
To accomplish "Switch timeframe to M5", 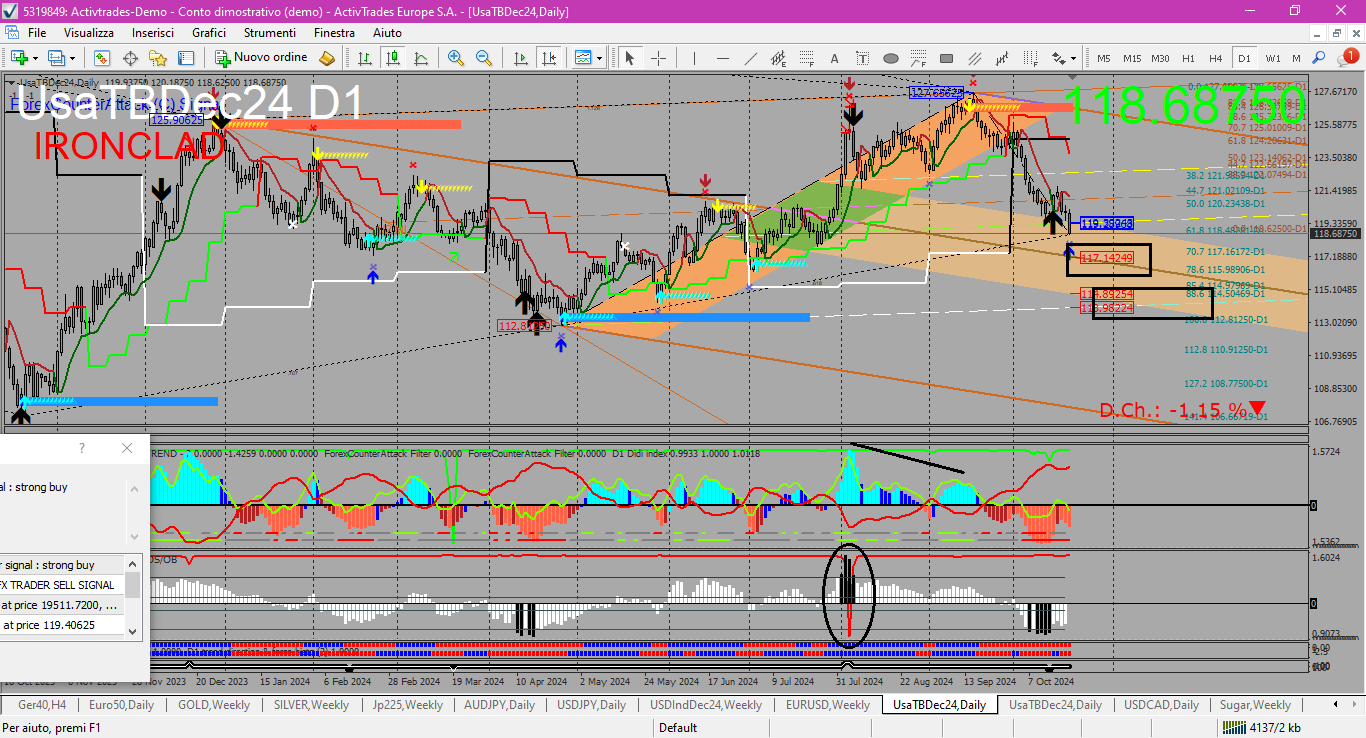I will pos(1104,58).
